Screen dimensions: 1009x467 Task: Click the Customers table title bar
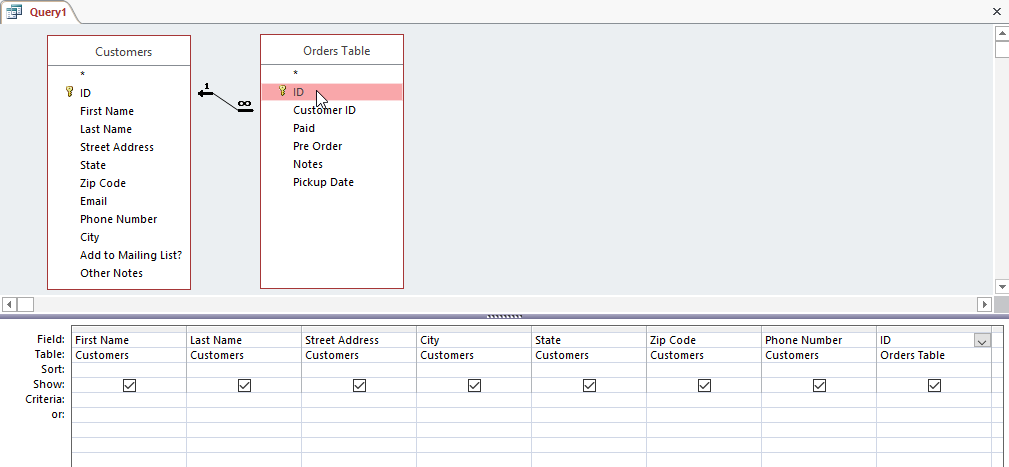[x=119, y=51]
